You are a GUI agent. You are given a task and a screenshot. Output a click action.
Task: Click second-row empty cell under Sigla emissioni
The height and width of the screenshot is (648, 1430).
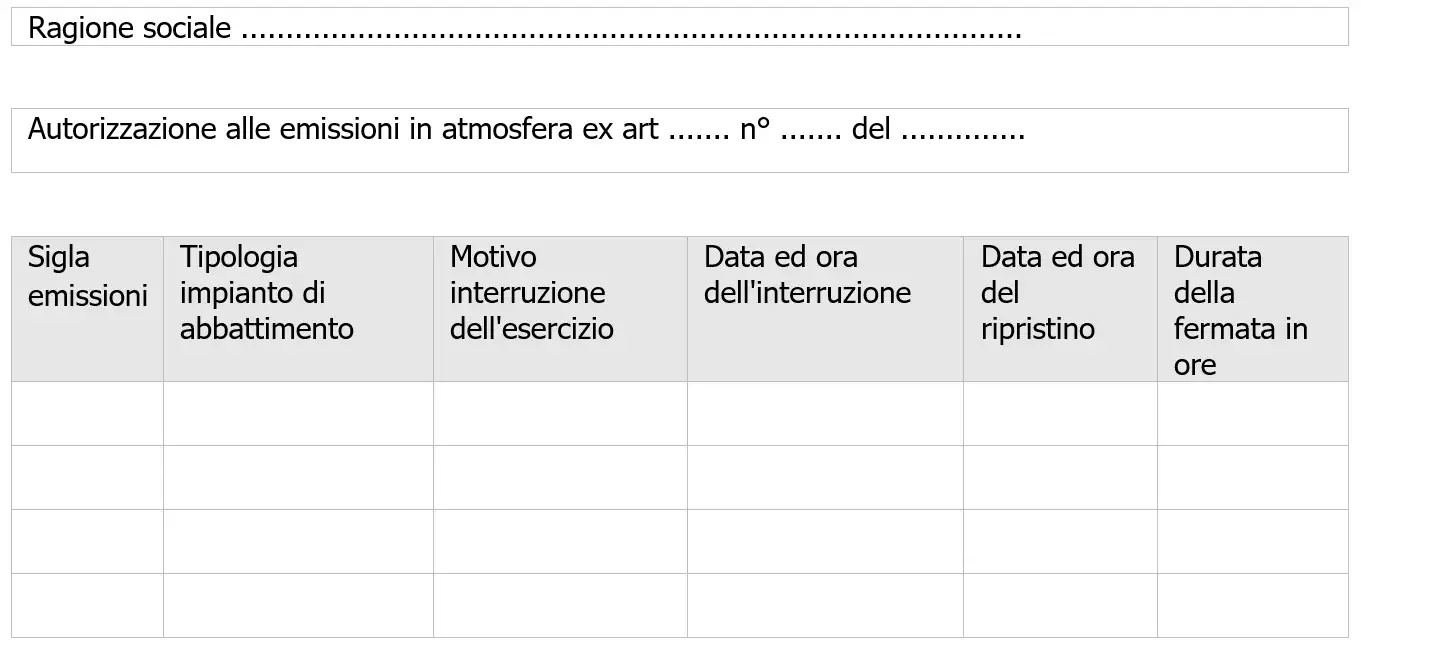87,478
